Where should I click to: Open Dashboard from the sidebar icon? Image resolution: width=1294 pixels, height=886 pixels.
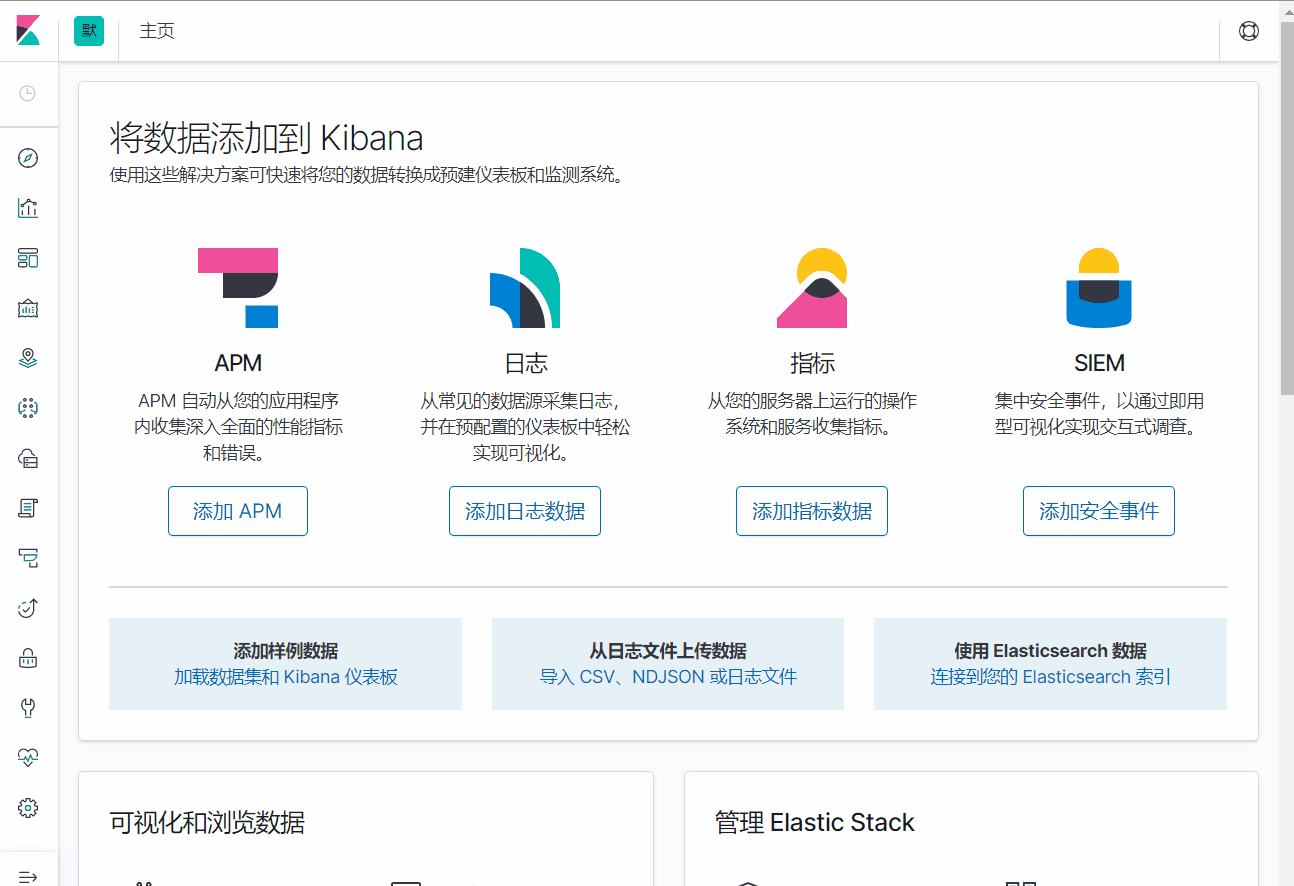click(28, 258)
